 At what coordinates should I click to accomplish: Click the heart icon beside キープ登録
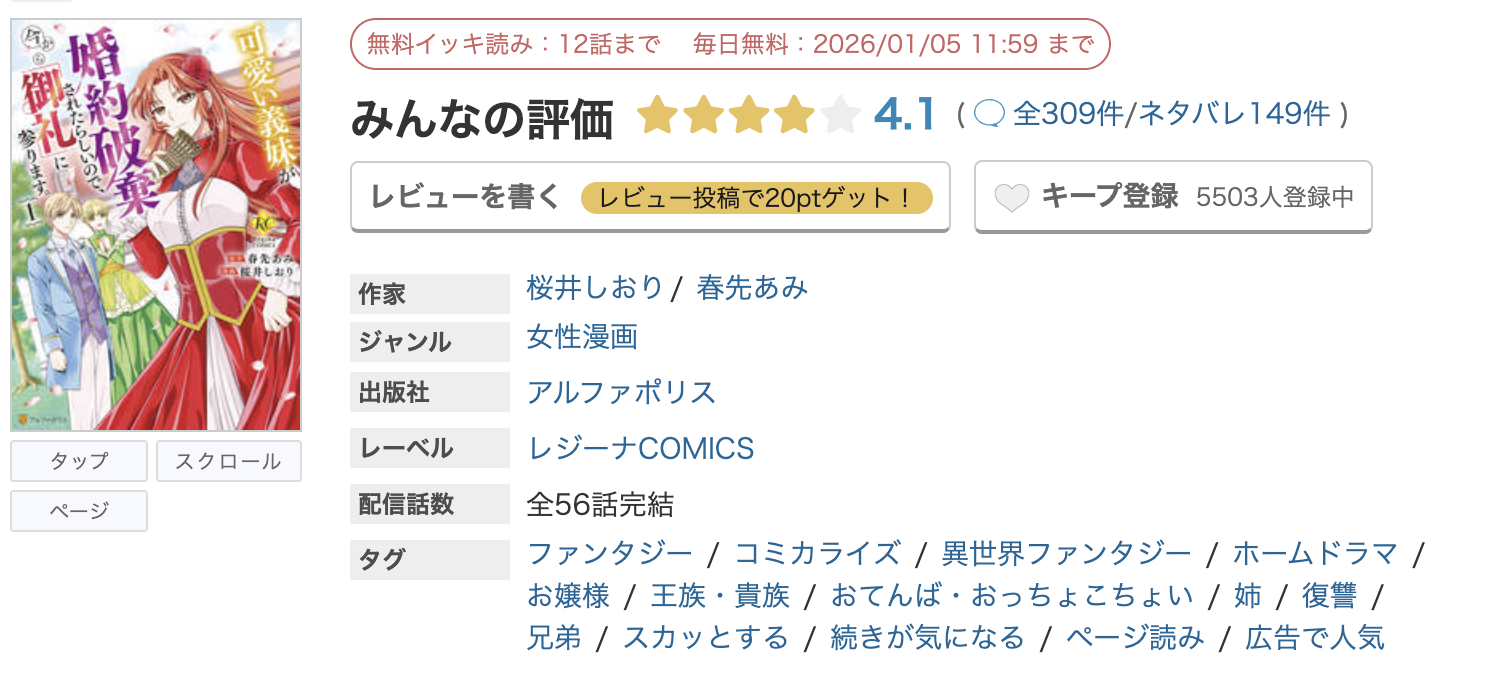click(1012, 198)
